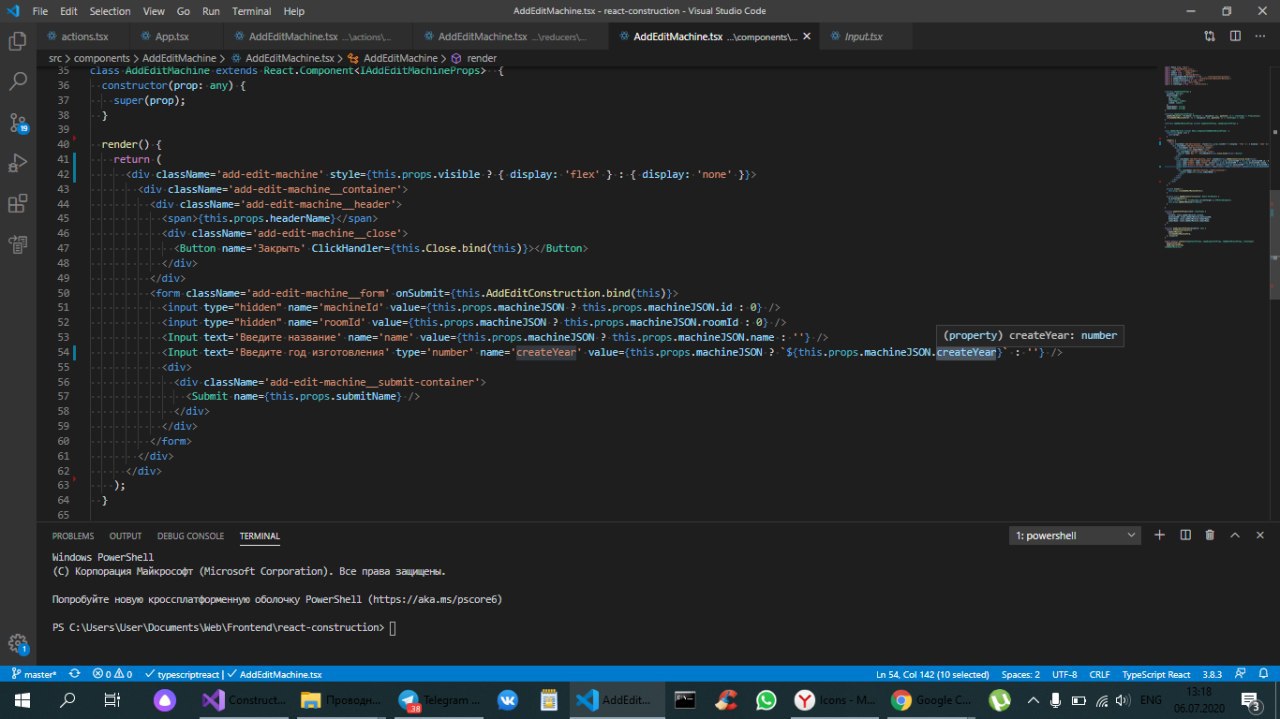
Task: Open the Run and Debug view
Action: click(x=17, y=163)
